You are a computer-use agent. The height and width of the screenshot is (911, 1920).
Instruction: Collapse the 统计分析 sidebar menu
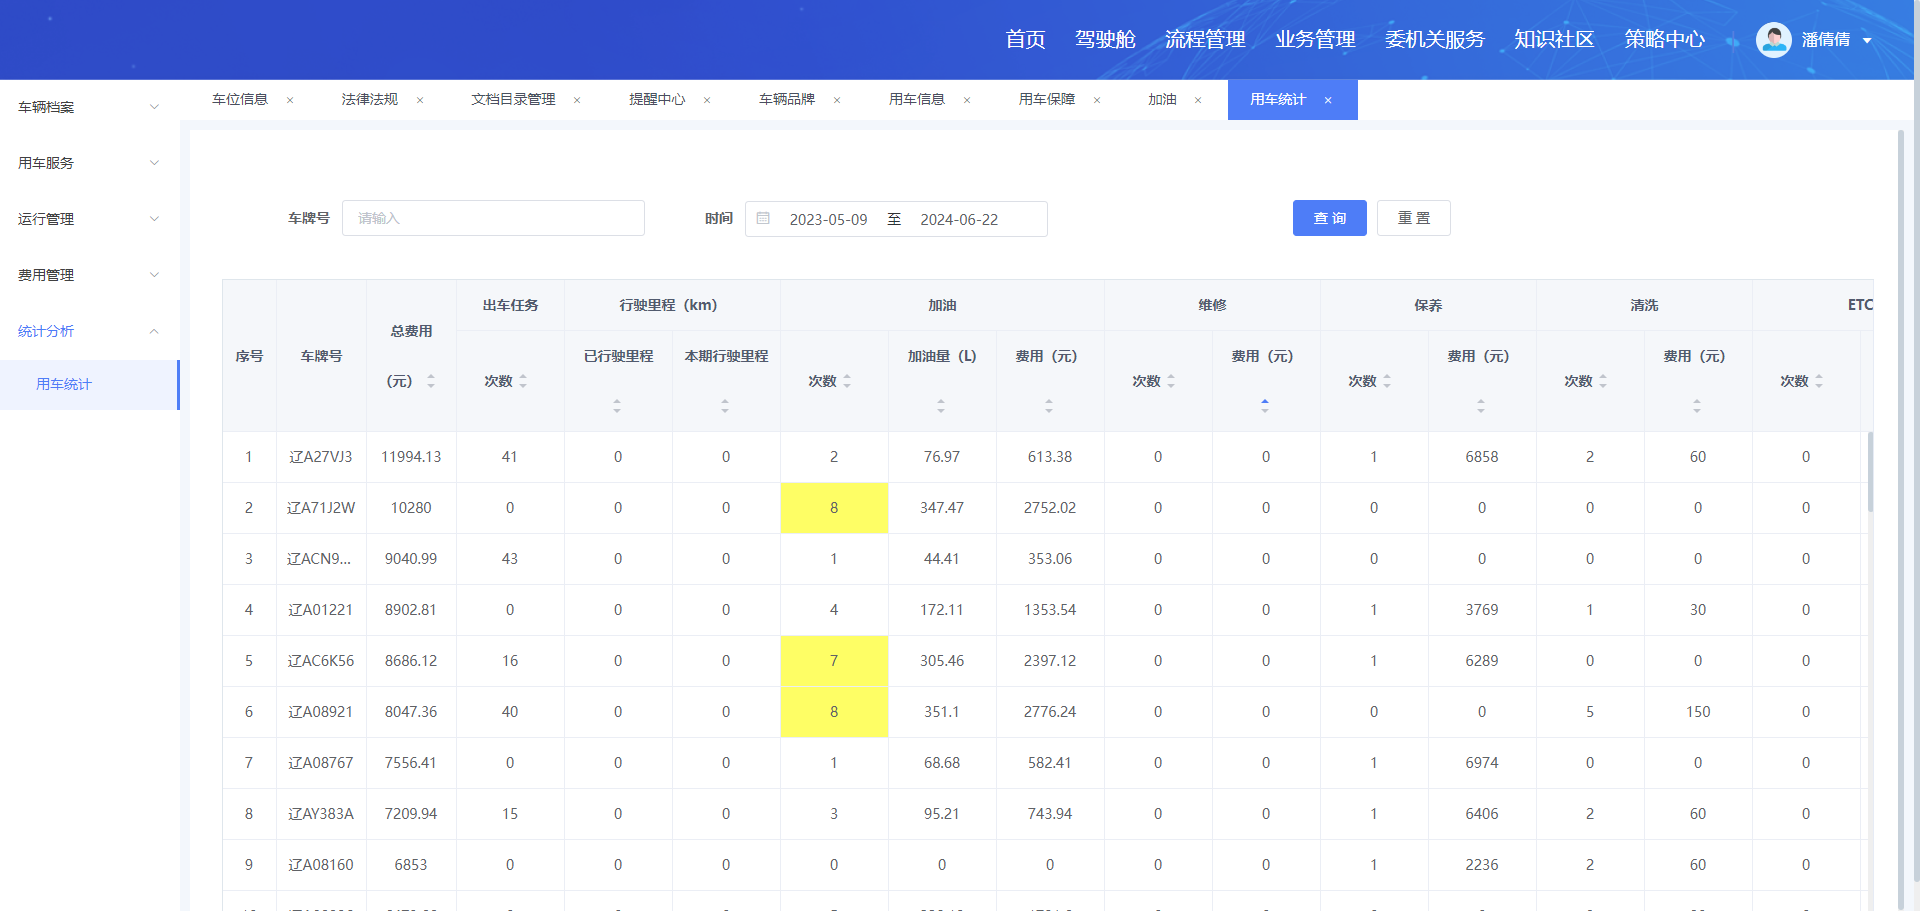click(x=89, y=331)
